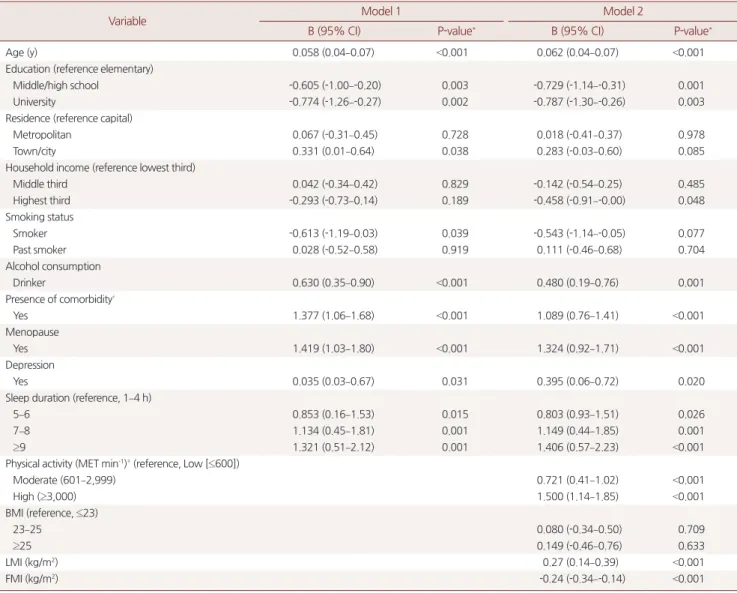Click the 'BMI (reference, ≤23)' heading
The width and height of the screenshot is (737, 593).
[x=52, y=513]
